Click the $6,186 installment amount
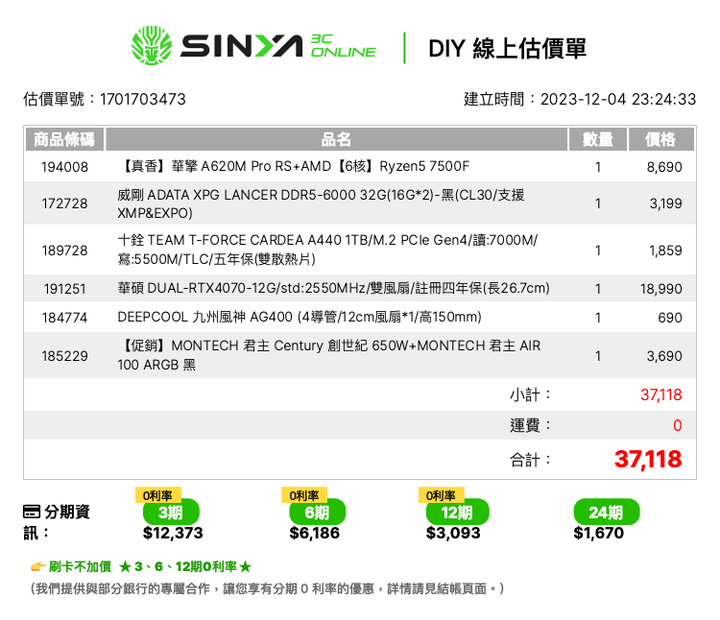 coord(315,533)
